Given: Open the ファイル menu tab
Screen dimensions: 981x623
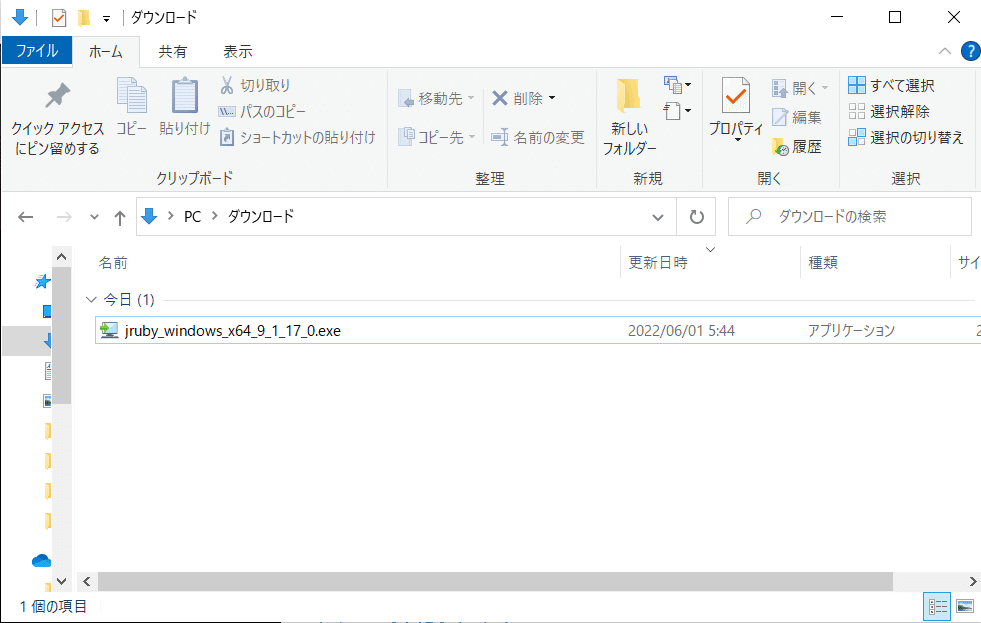Looking at the screenshot, I should pyautogui.click(x=37, y=51).
